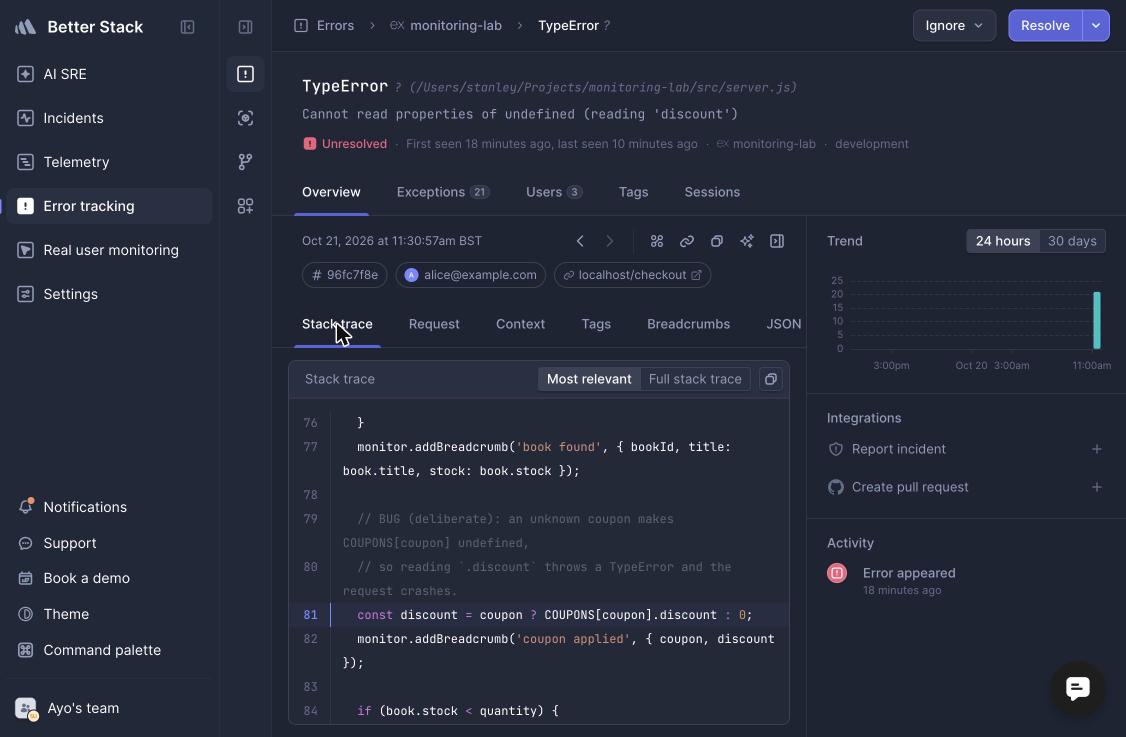Open the top-level Tags tab
The image size is (1126, 737).
[x=633, y=193]
